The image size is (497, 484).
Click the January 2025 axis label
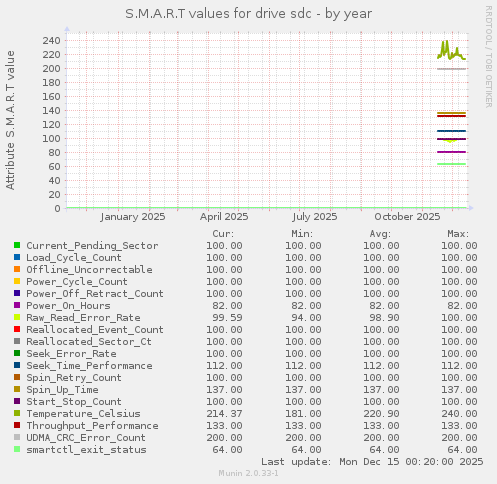pos(133,217)
